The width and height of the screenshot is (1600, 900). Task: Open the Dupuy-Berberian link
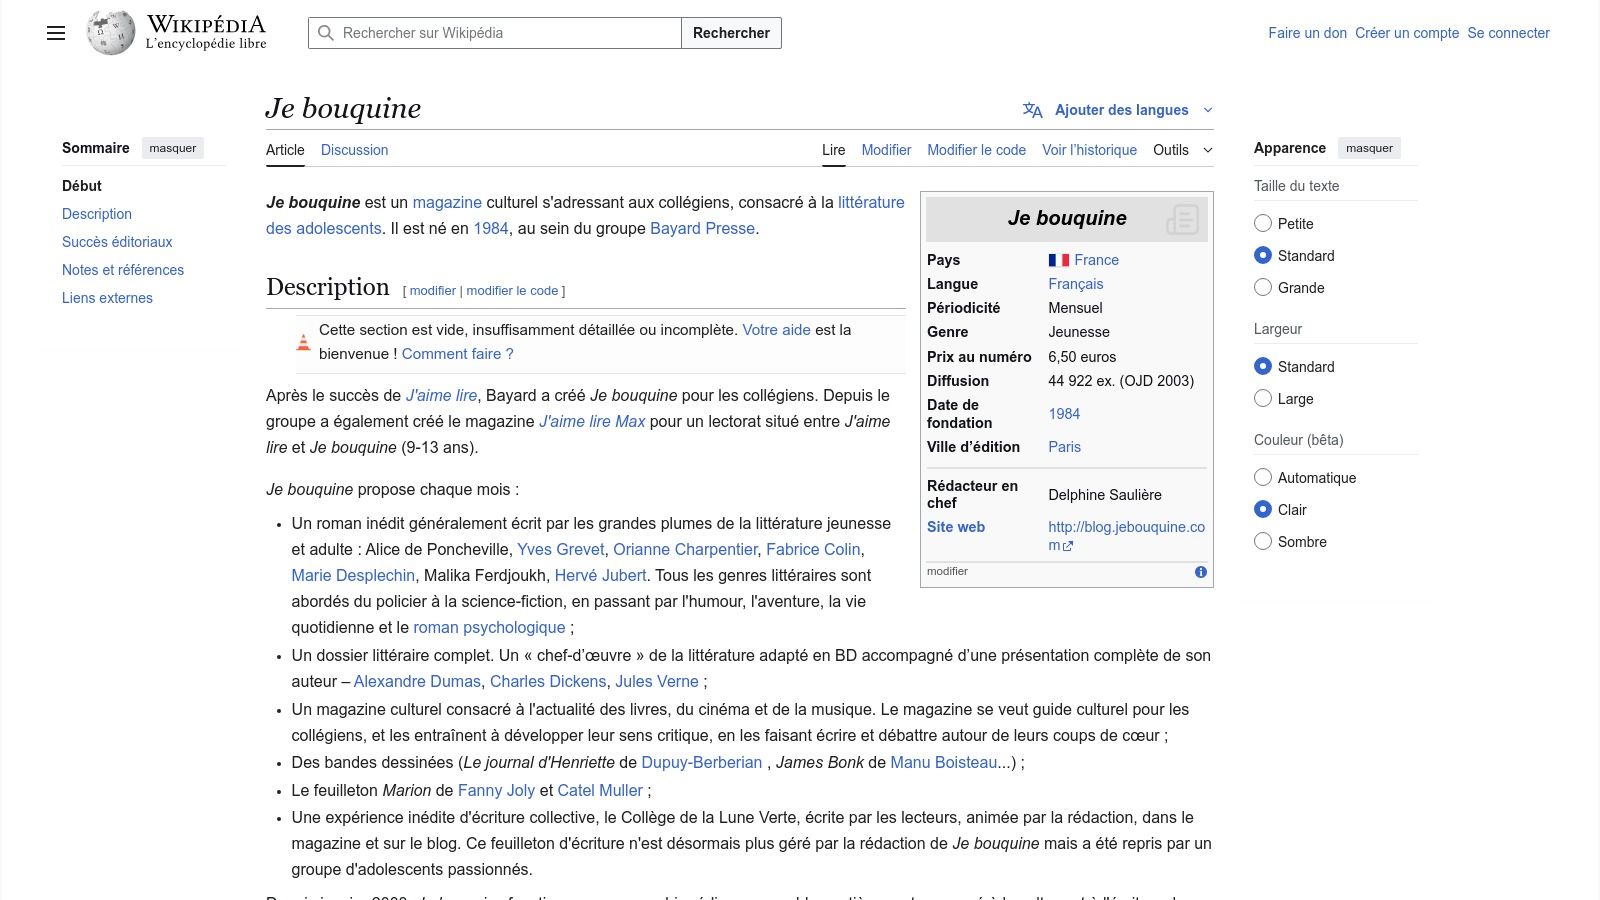(x=702, y=763)
